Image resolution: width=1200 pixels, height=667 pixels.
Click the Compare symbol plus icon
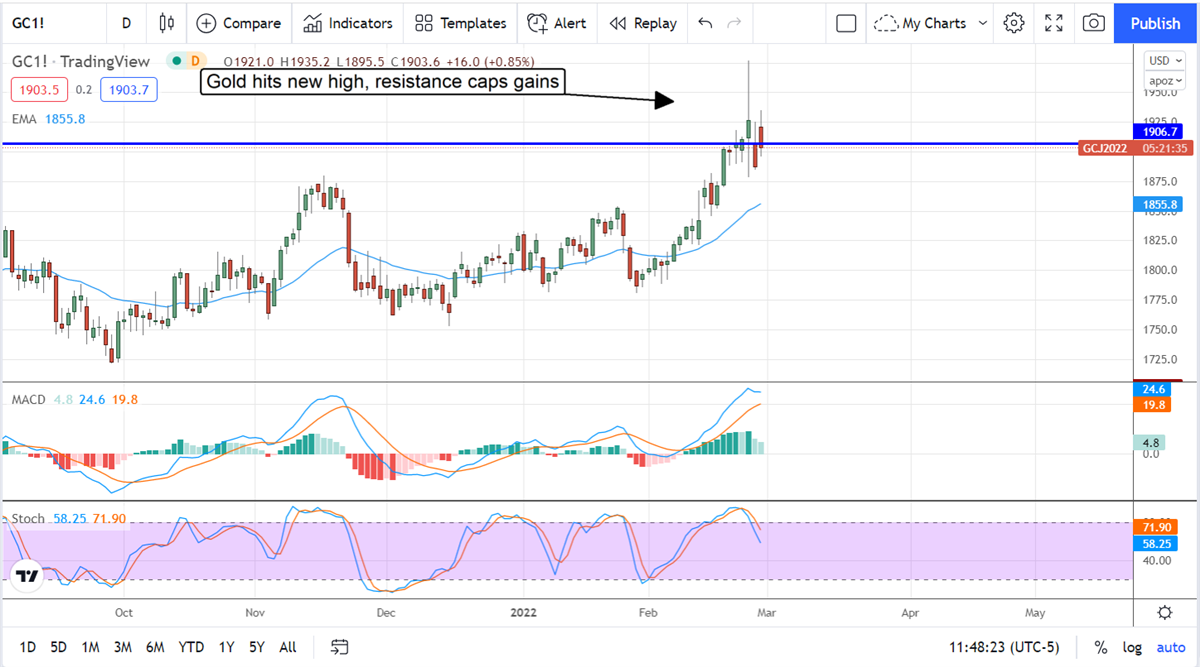[206, 23]
